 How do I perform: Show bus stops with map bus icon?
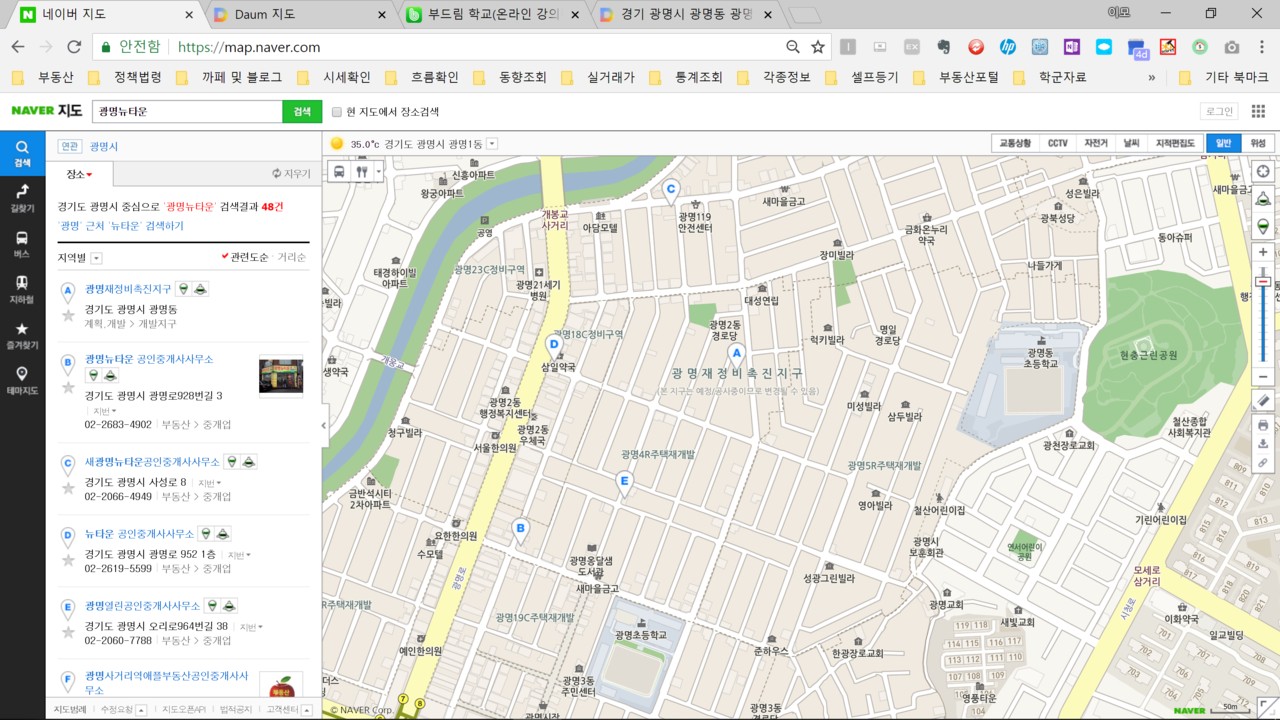click(x=339, y=171)
